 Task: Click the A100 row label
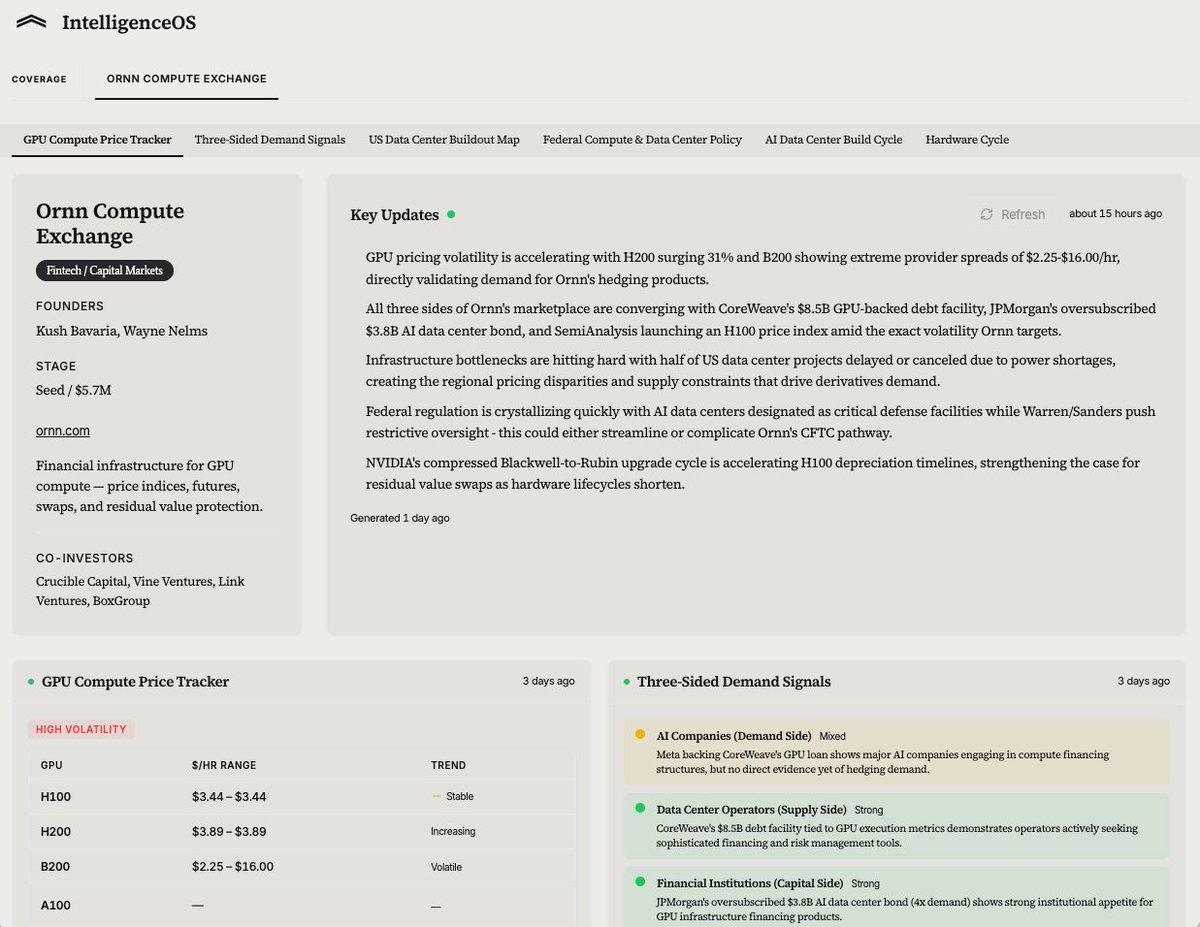pyautogui.click(x=56, y=905)
